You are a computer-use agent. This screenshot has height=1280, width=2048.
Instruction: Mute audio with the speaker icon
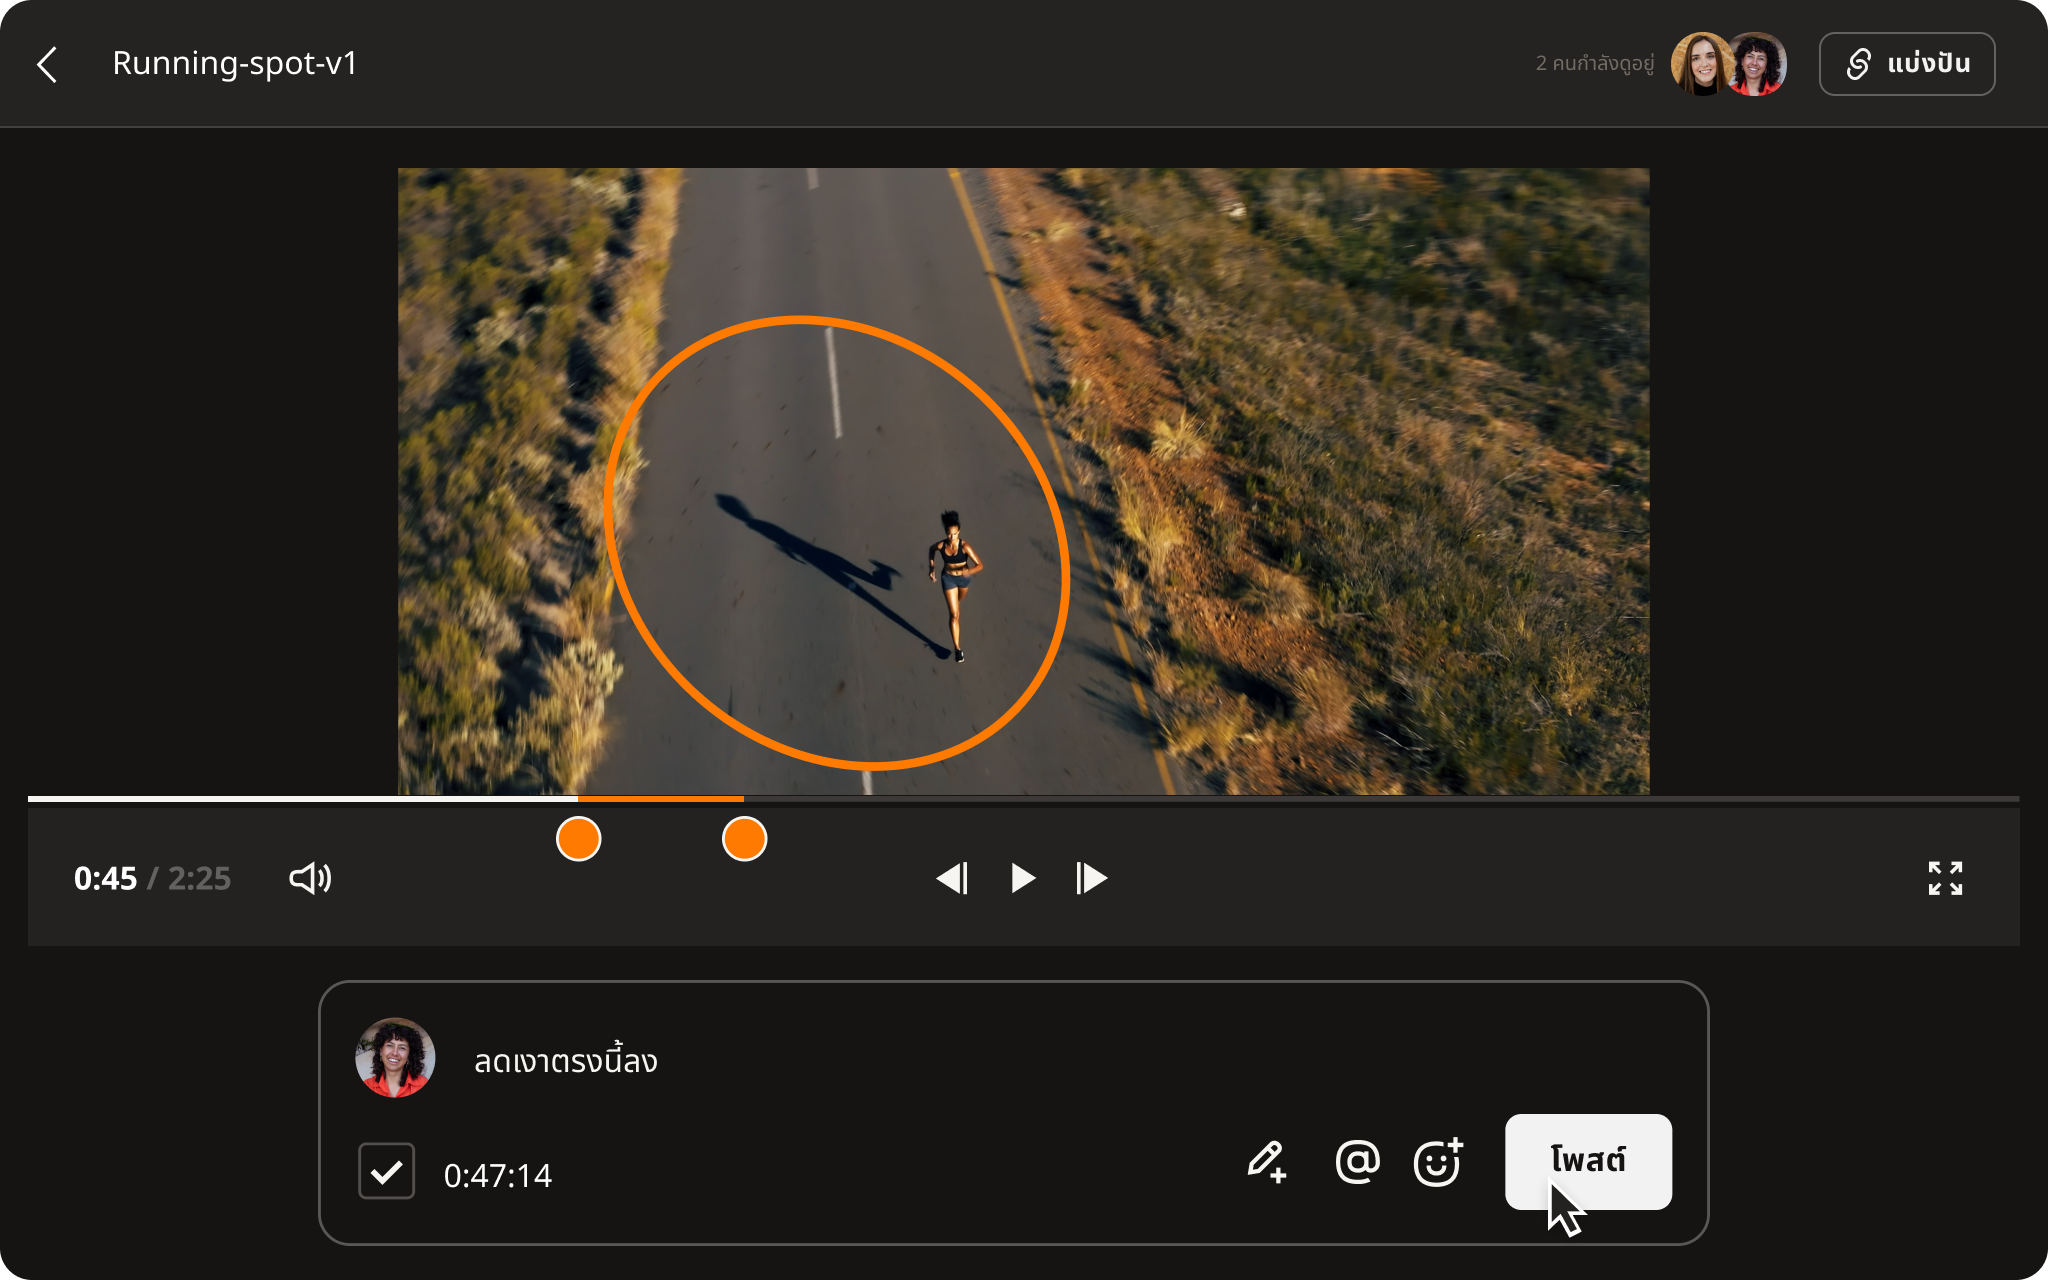click(310, 878)
